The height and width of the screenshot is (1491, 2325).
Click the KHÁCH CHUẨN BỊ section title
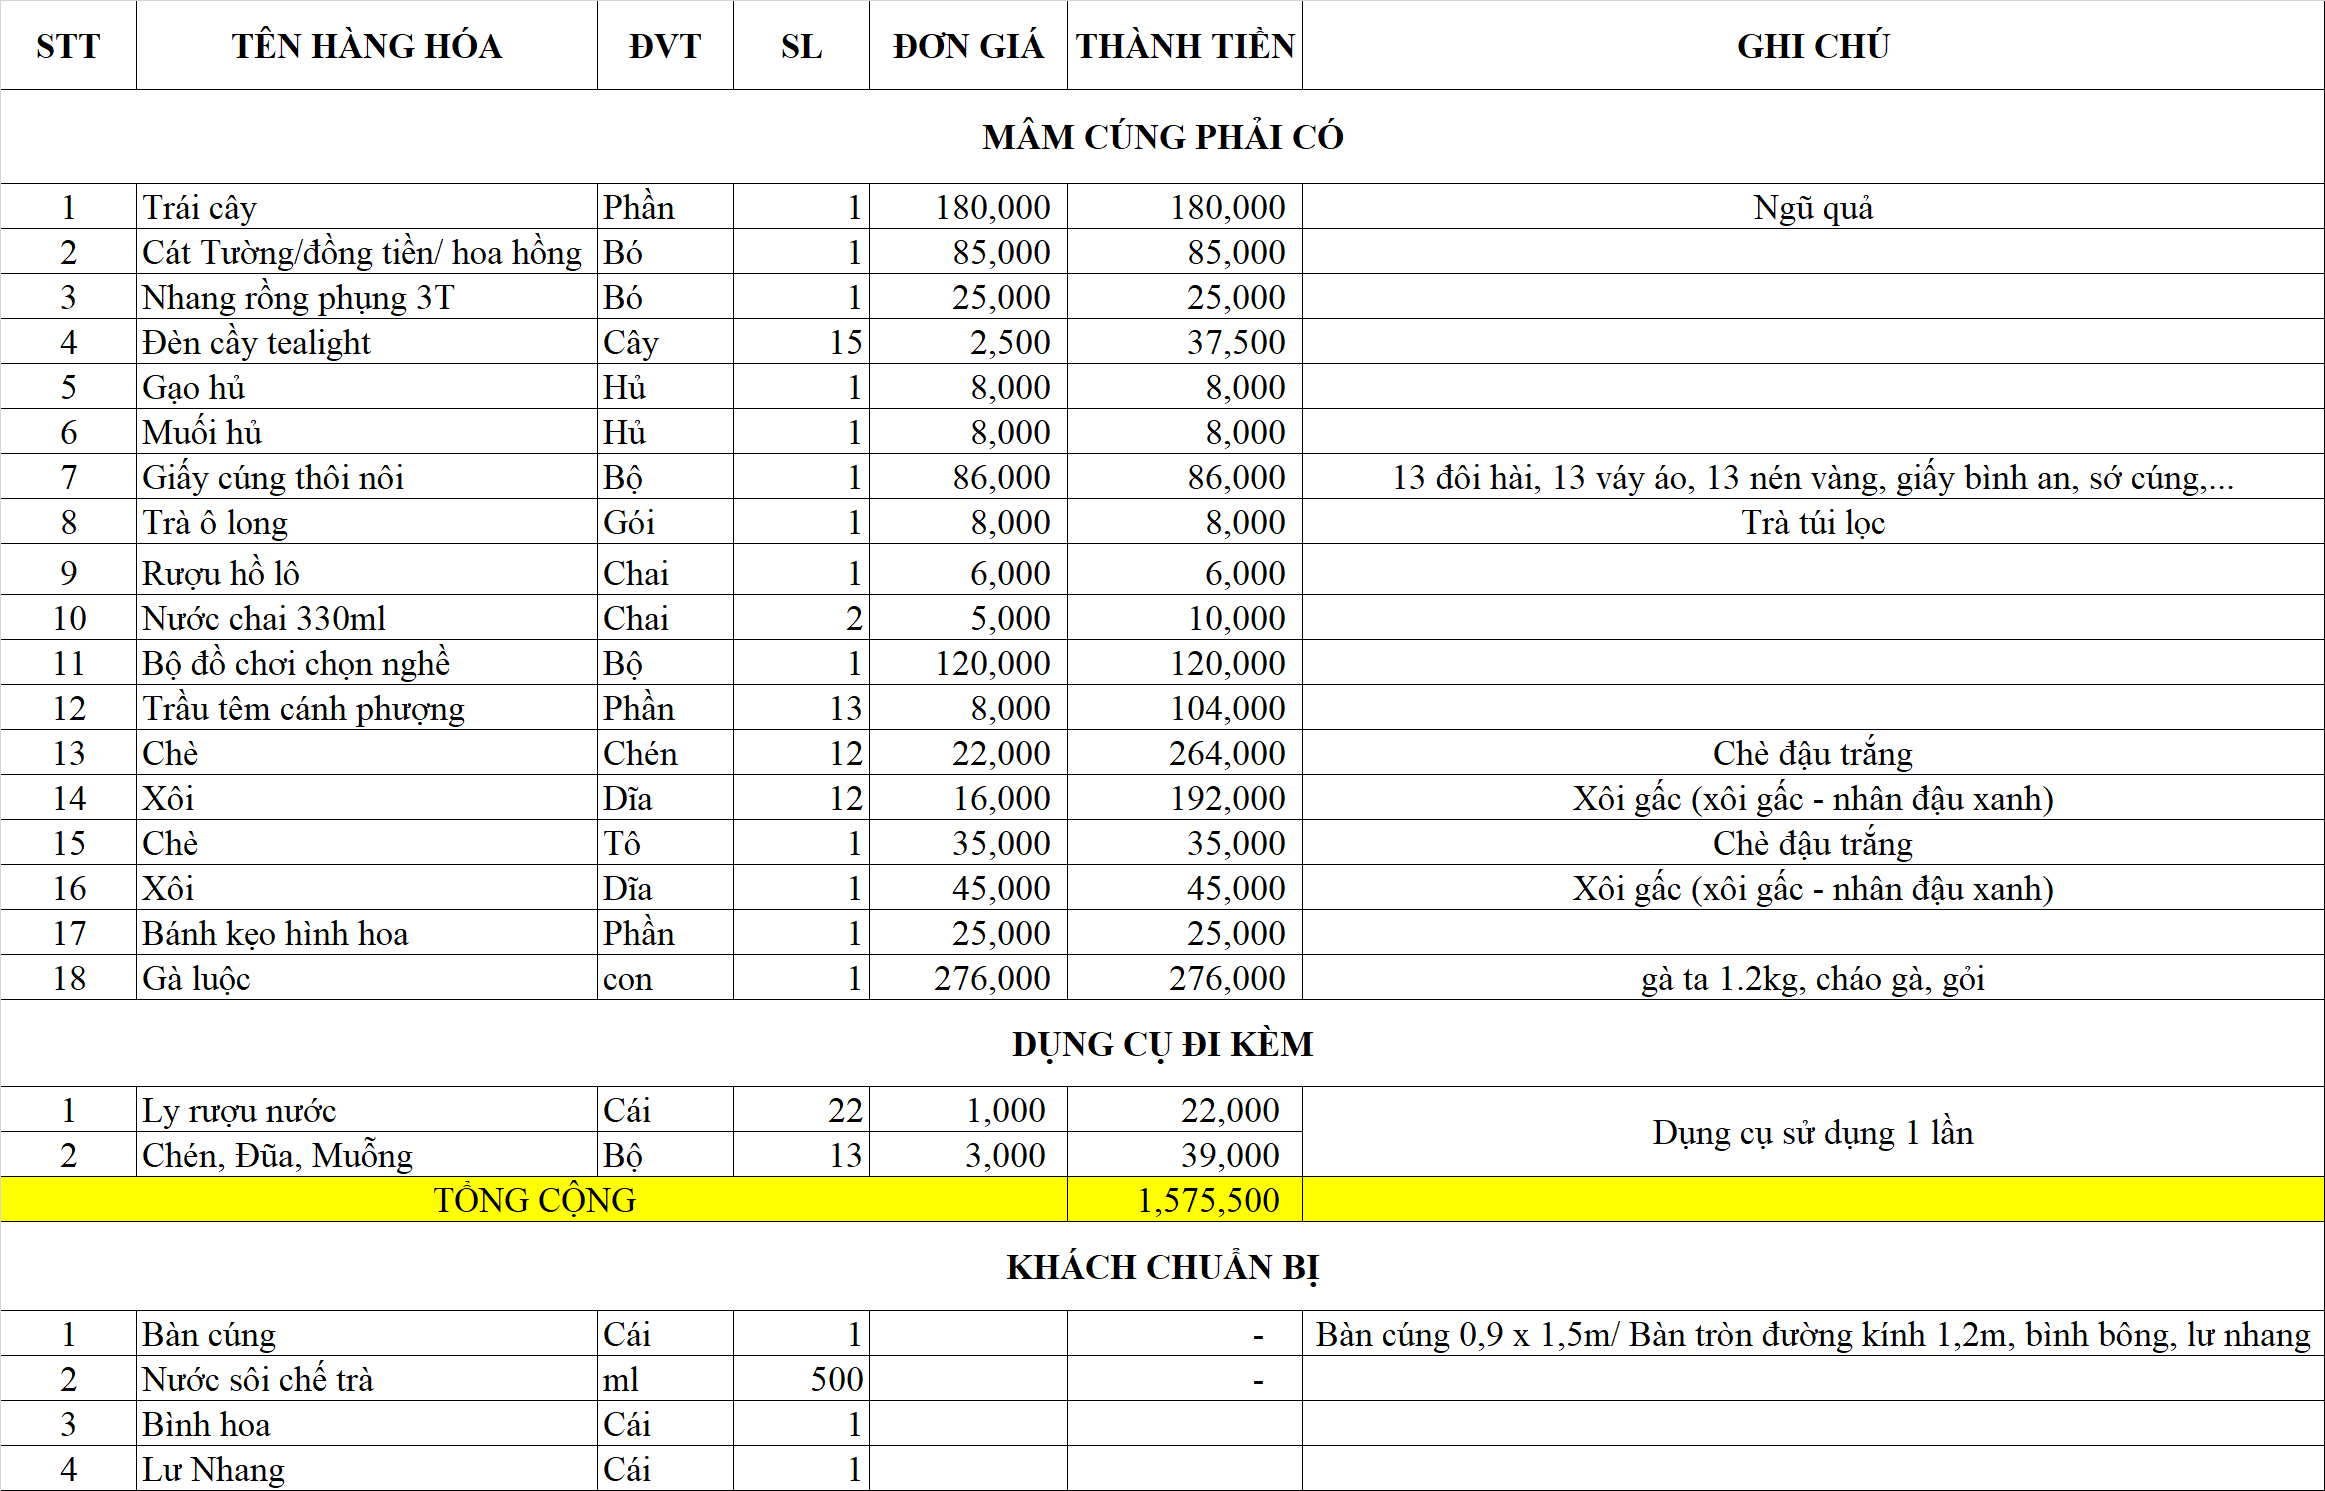pyautogui.click(x=1162, y=1267)
